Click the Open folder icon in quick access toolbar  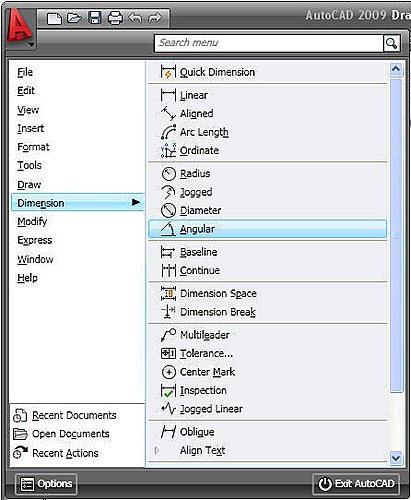74,18
